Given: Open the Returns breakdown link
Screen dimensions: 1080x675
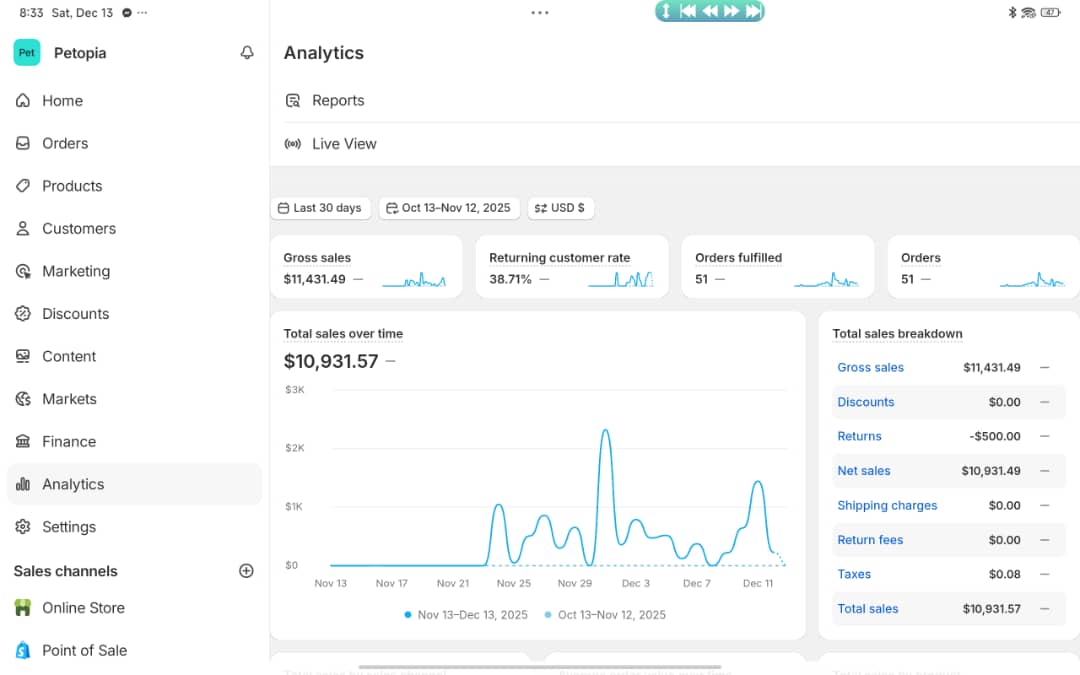Looking at the screenshot, I should pyautogui.click(x=859, y=436).
